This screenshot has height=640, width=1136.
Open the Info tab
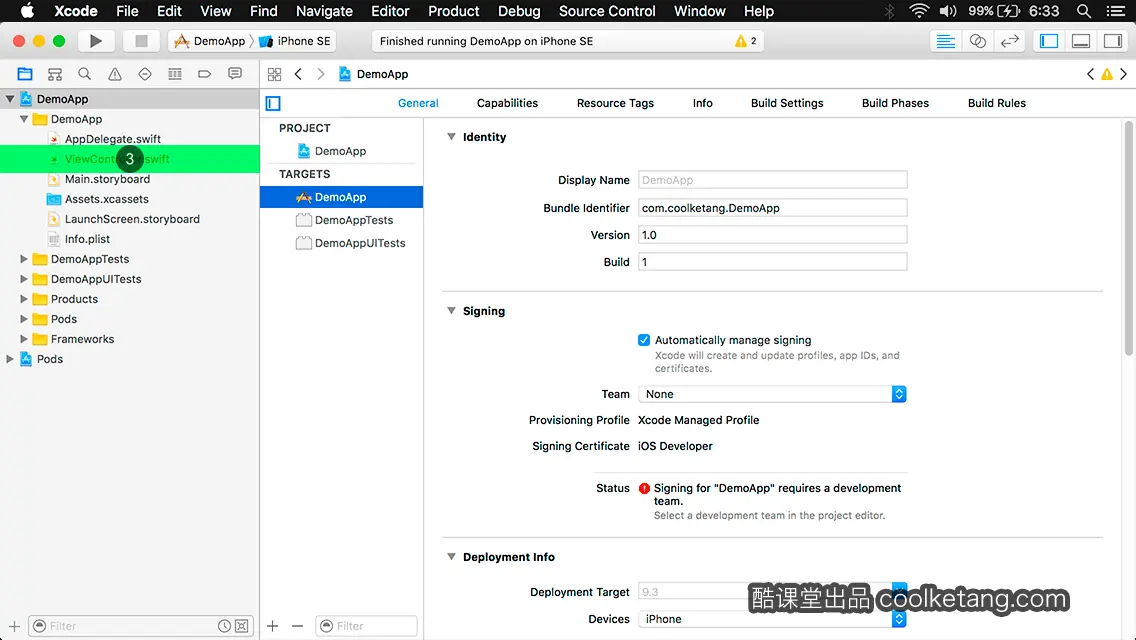coord(702,103)
